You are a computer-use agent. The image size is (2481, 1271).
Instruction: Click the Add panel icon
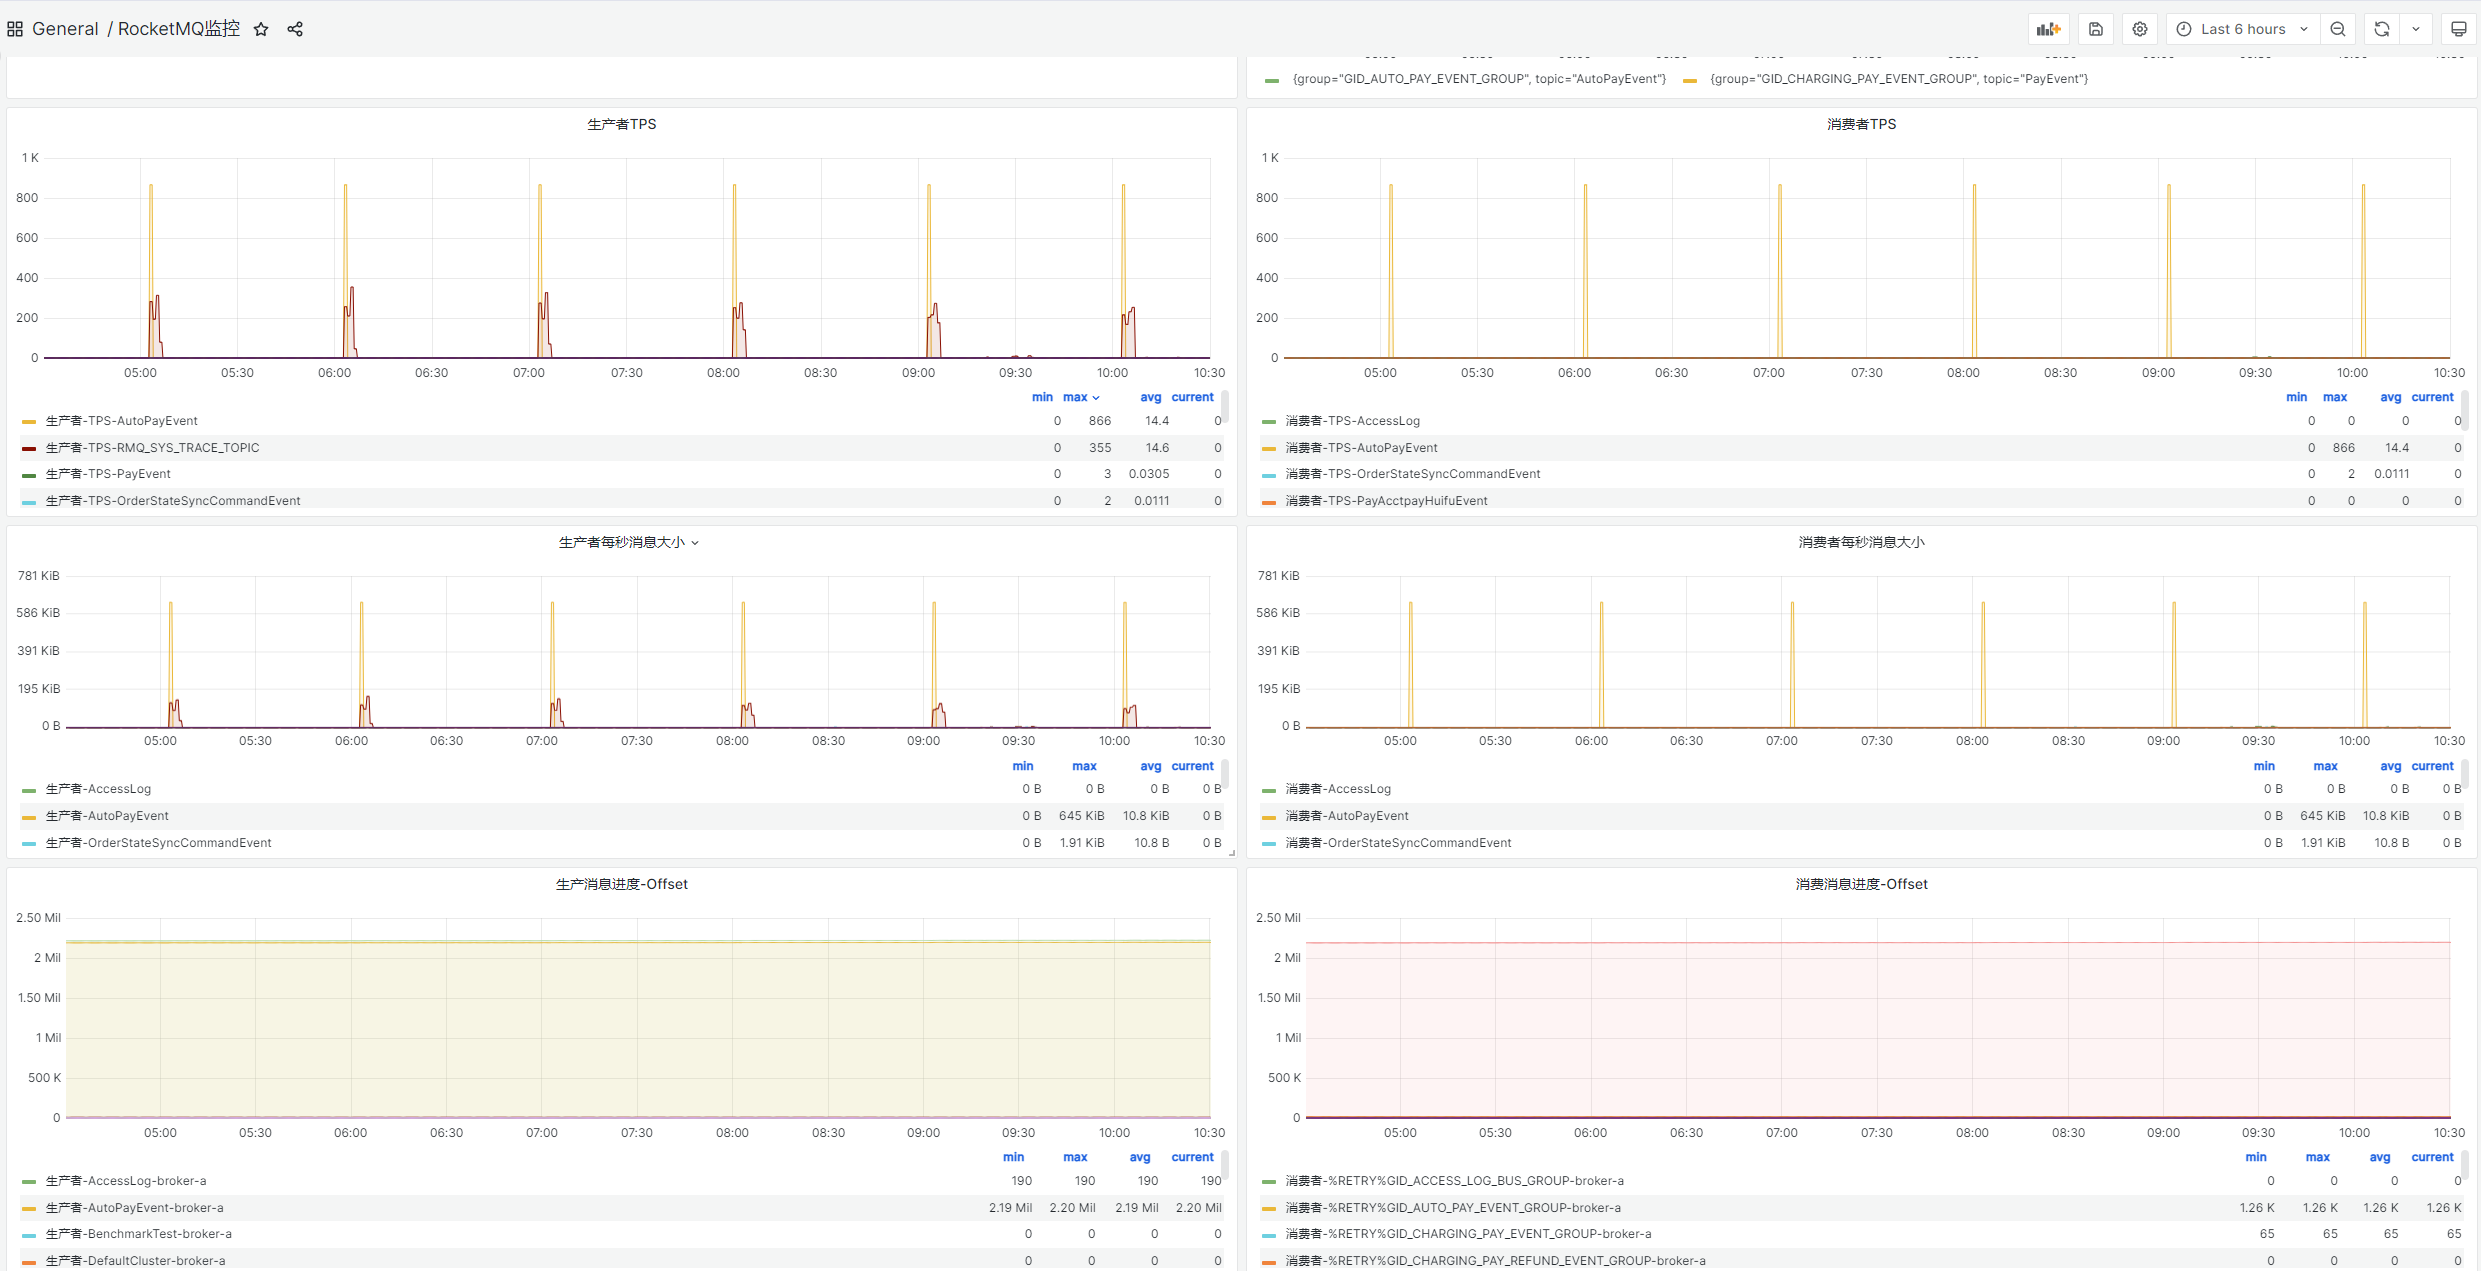pos(2049,29)
